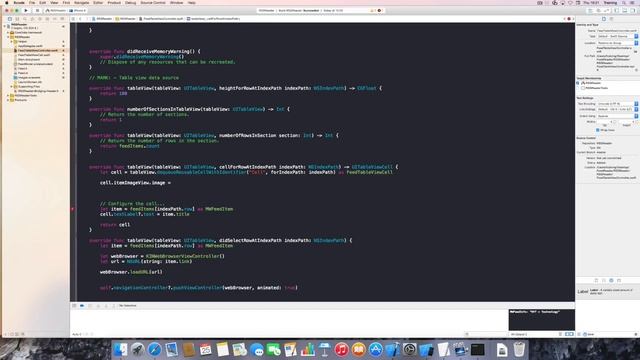Show only the variables view pane
This screenshot has width=640, height=360.
point(567,334)
